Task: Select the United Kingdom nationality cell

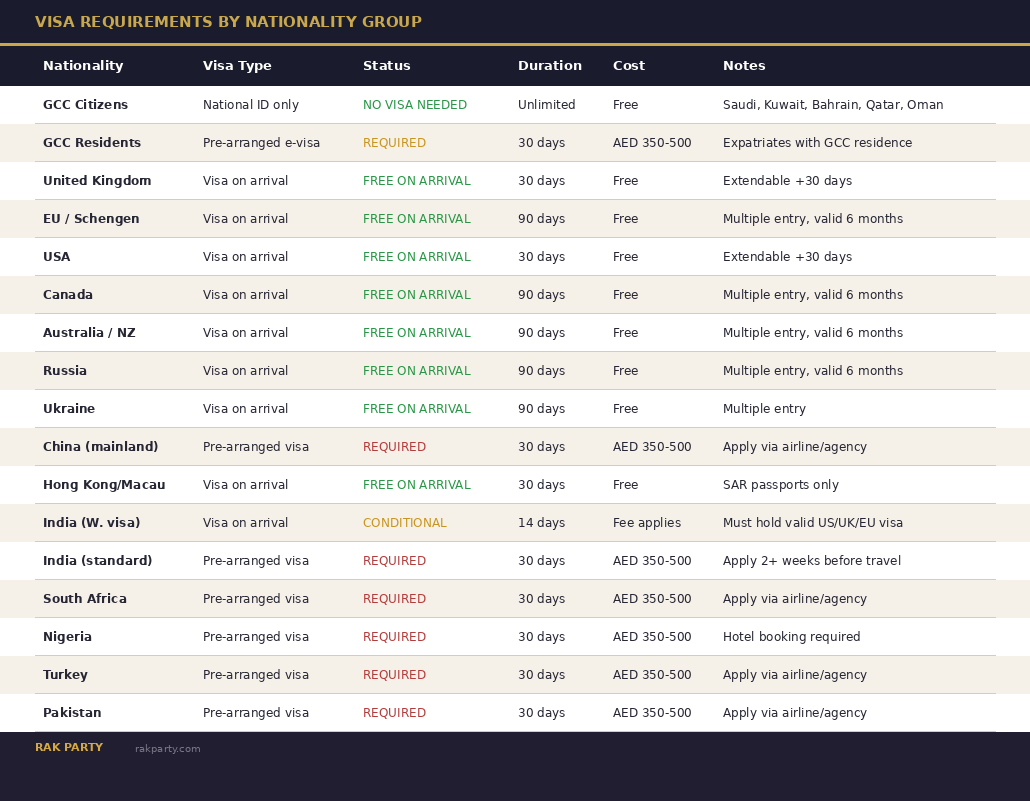Action: tap(97, 181)
